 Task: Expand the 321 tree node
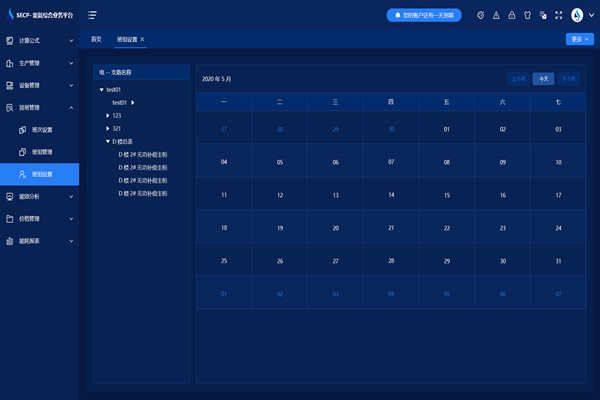pos(108,129)
